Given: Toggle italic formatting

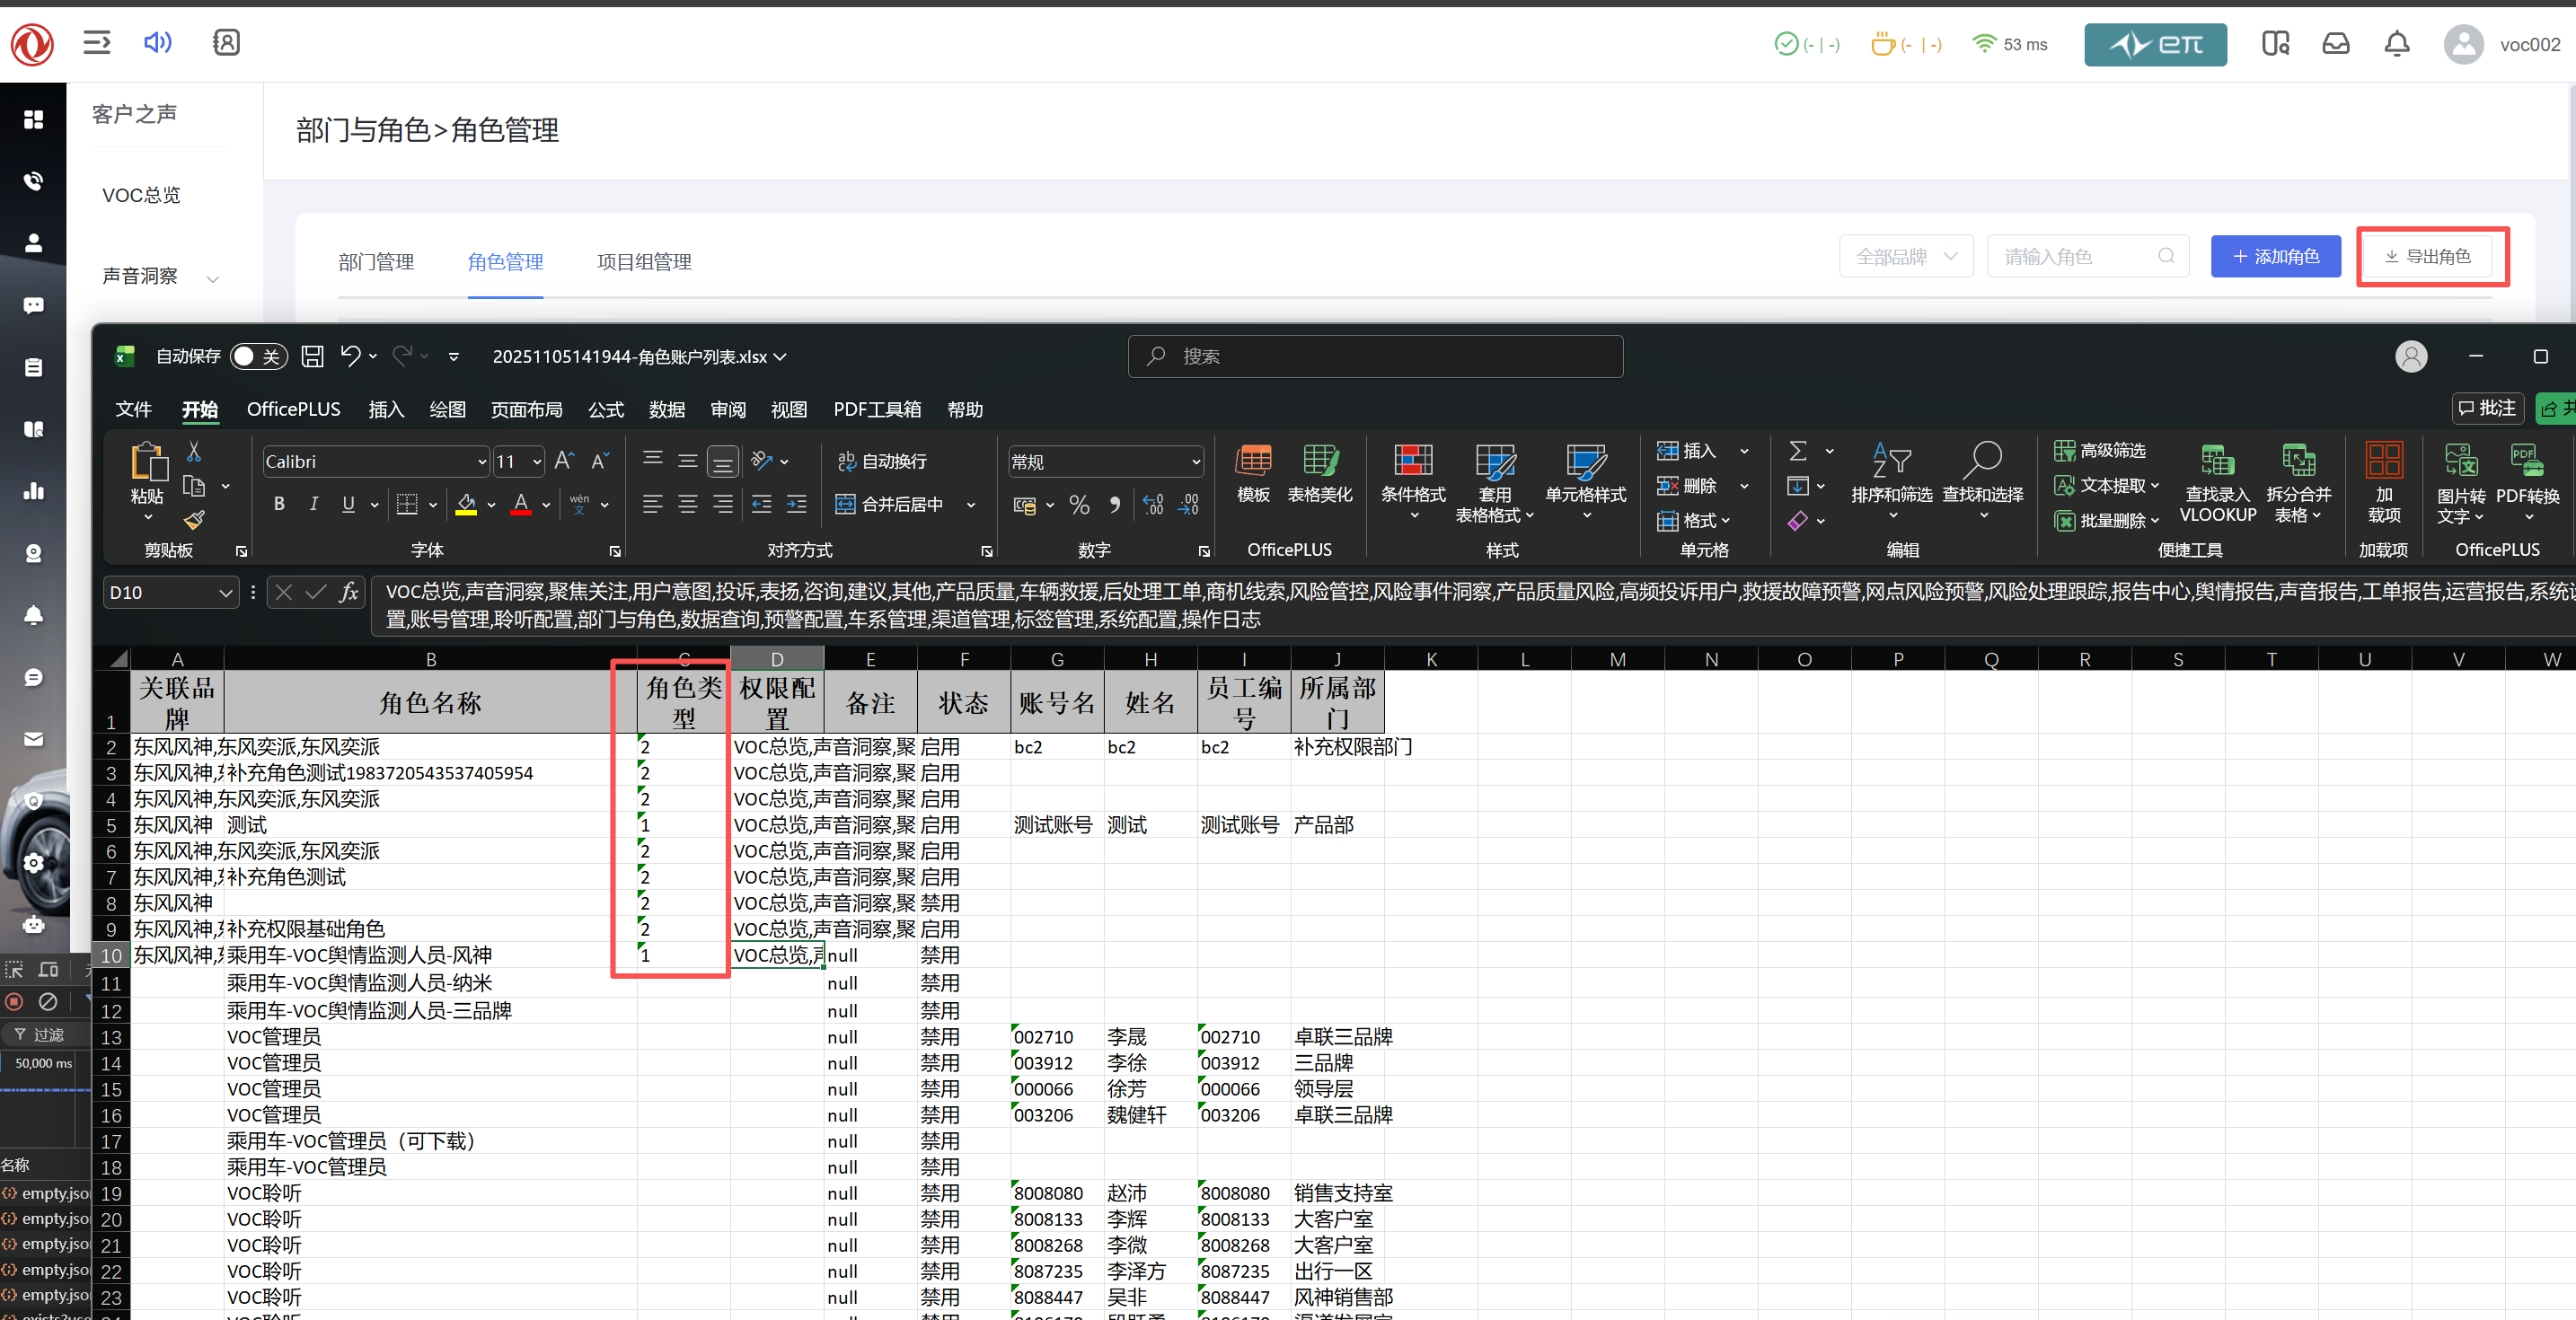Looking at the screenshot, I should 313,504.
